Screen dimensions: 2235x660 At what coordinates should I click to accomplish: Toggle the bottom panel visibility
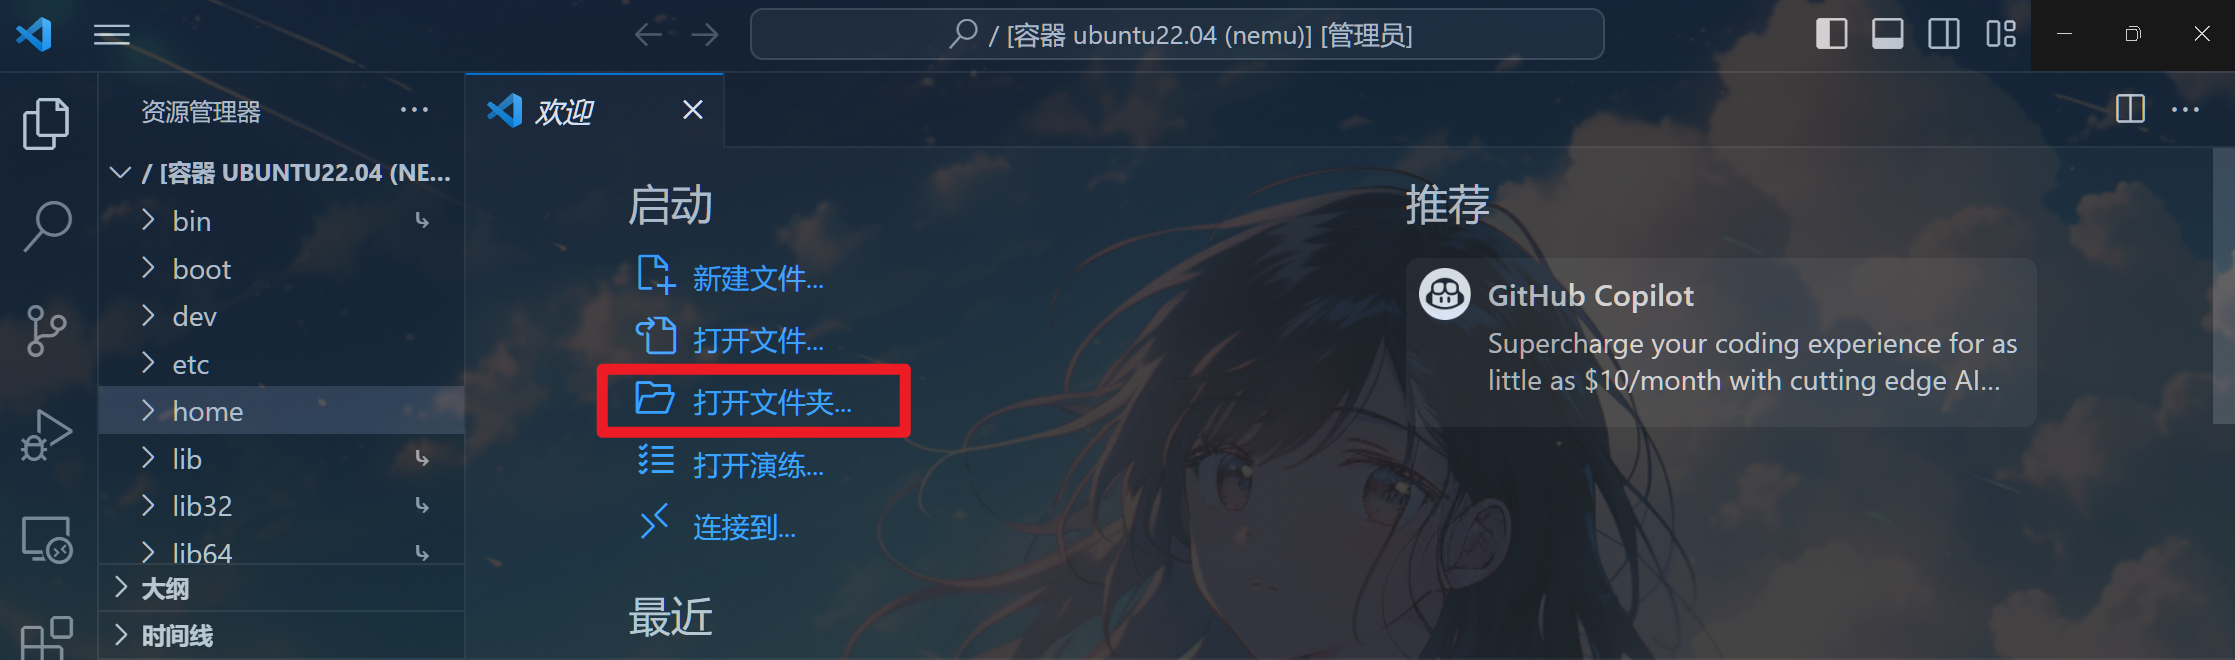coord(1887,34)
